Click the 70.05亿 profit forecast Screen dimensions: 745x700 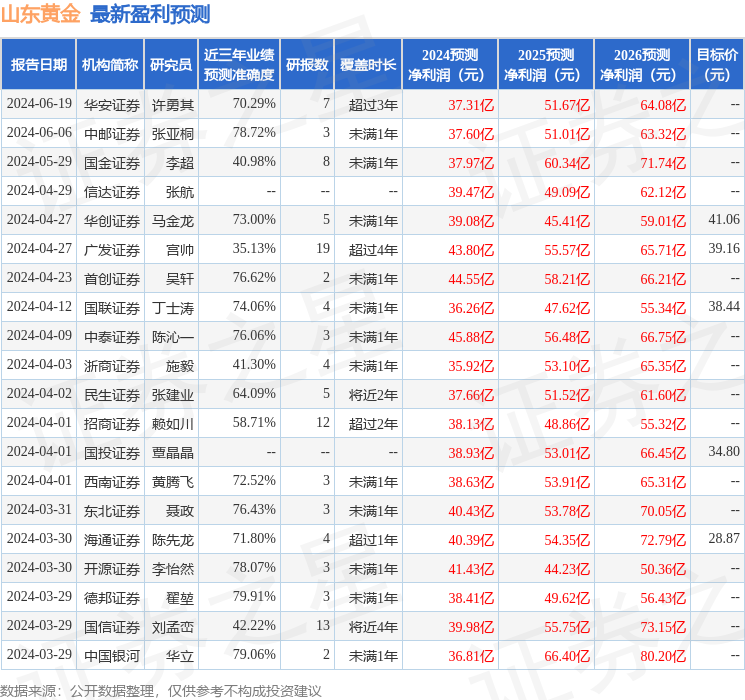[663, 511]
